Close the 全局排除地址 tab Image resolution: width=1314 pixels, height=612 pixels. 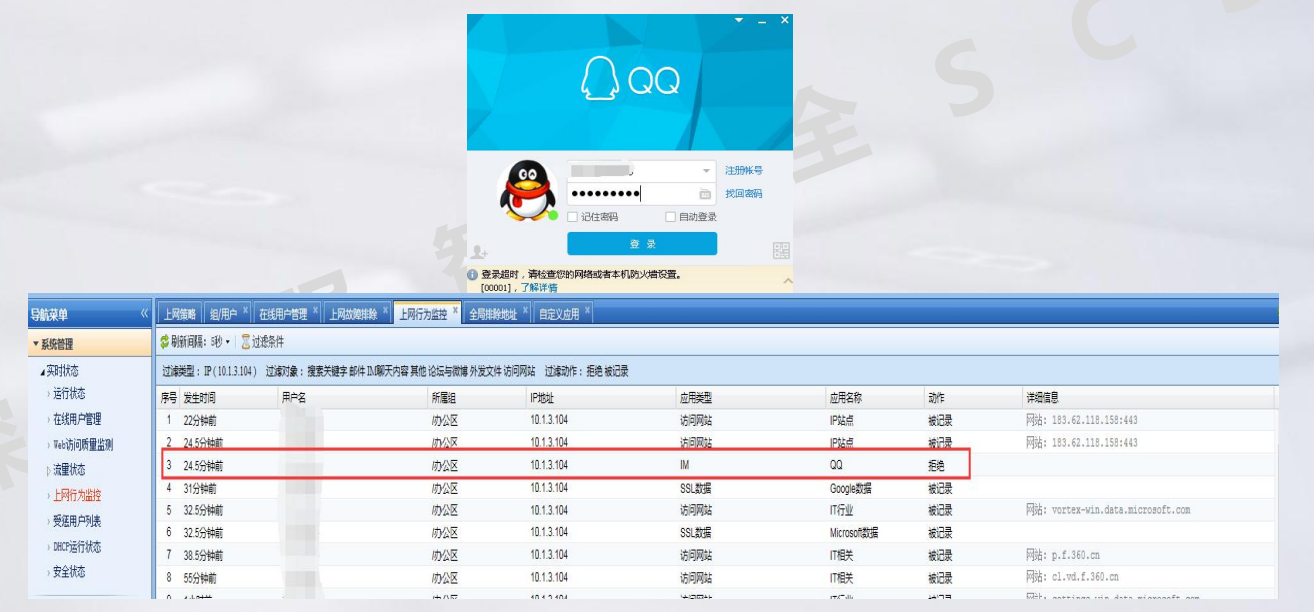(x=526, y=311)
